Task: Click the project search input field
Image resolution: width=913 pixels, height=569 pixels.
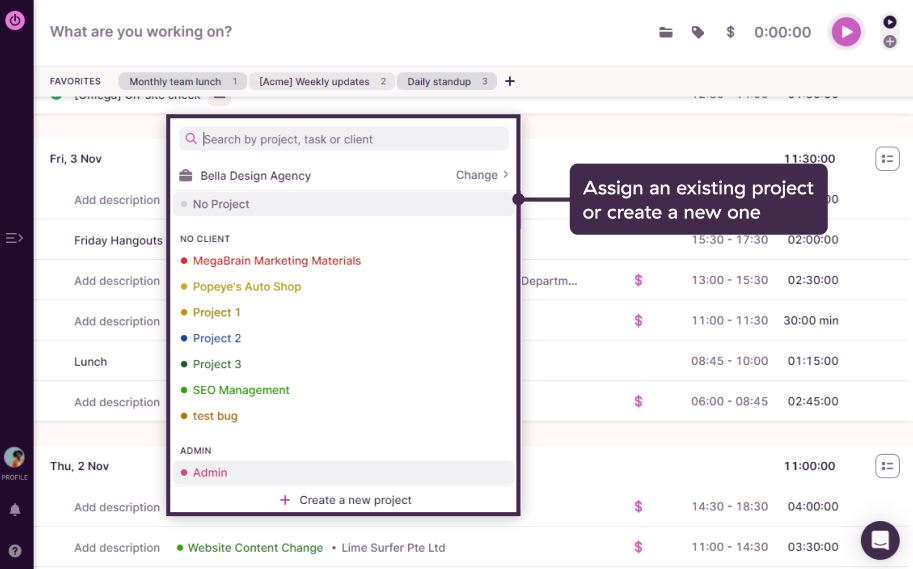Action: tap(350, 139)
